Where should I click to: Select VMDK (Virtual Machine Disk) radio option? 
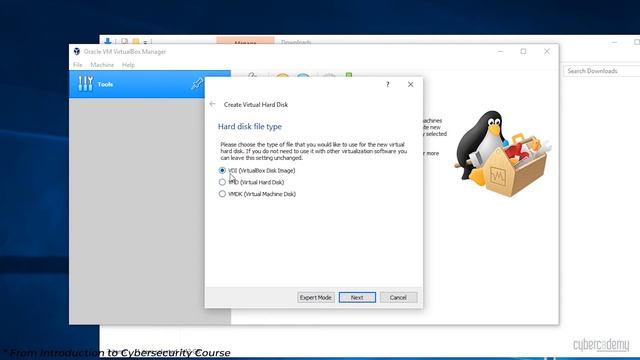(x=258, y=194)
